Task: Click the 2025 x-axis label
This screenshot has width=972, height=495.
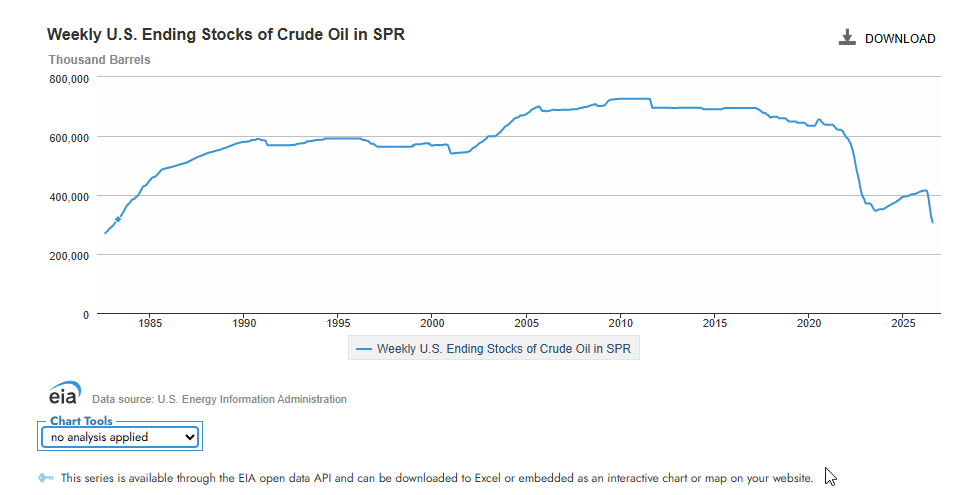Action: click(x=903, y=323)
